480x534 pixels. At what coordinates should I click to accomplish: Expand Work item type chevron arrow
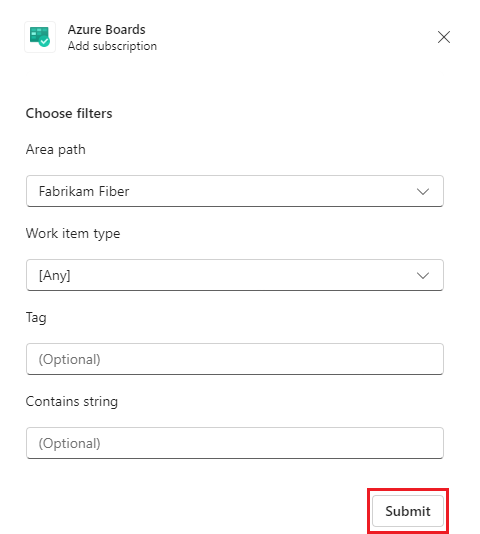pyautogui.click(x=423, y=275)
